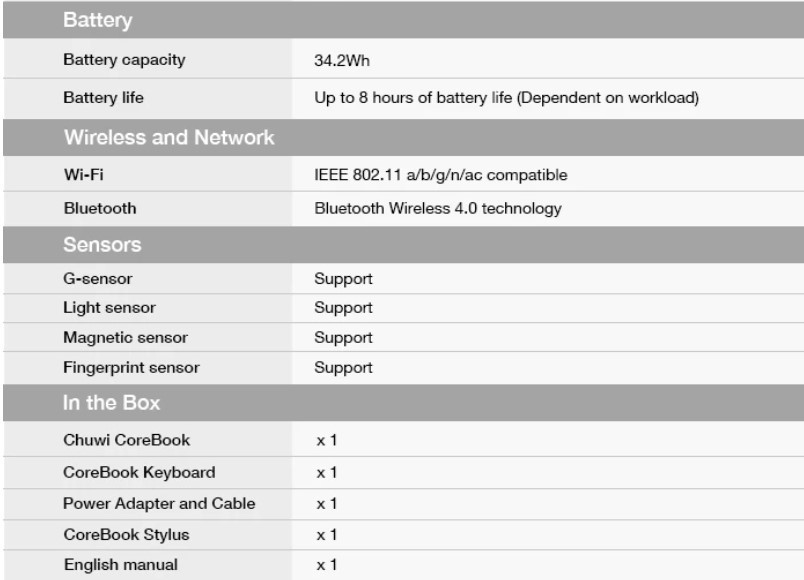Click the Sensors section header
804x580 pixels.
(102, 245)
